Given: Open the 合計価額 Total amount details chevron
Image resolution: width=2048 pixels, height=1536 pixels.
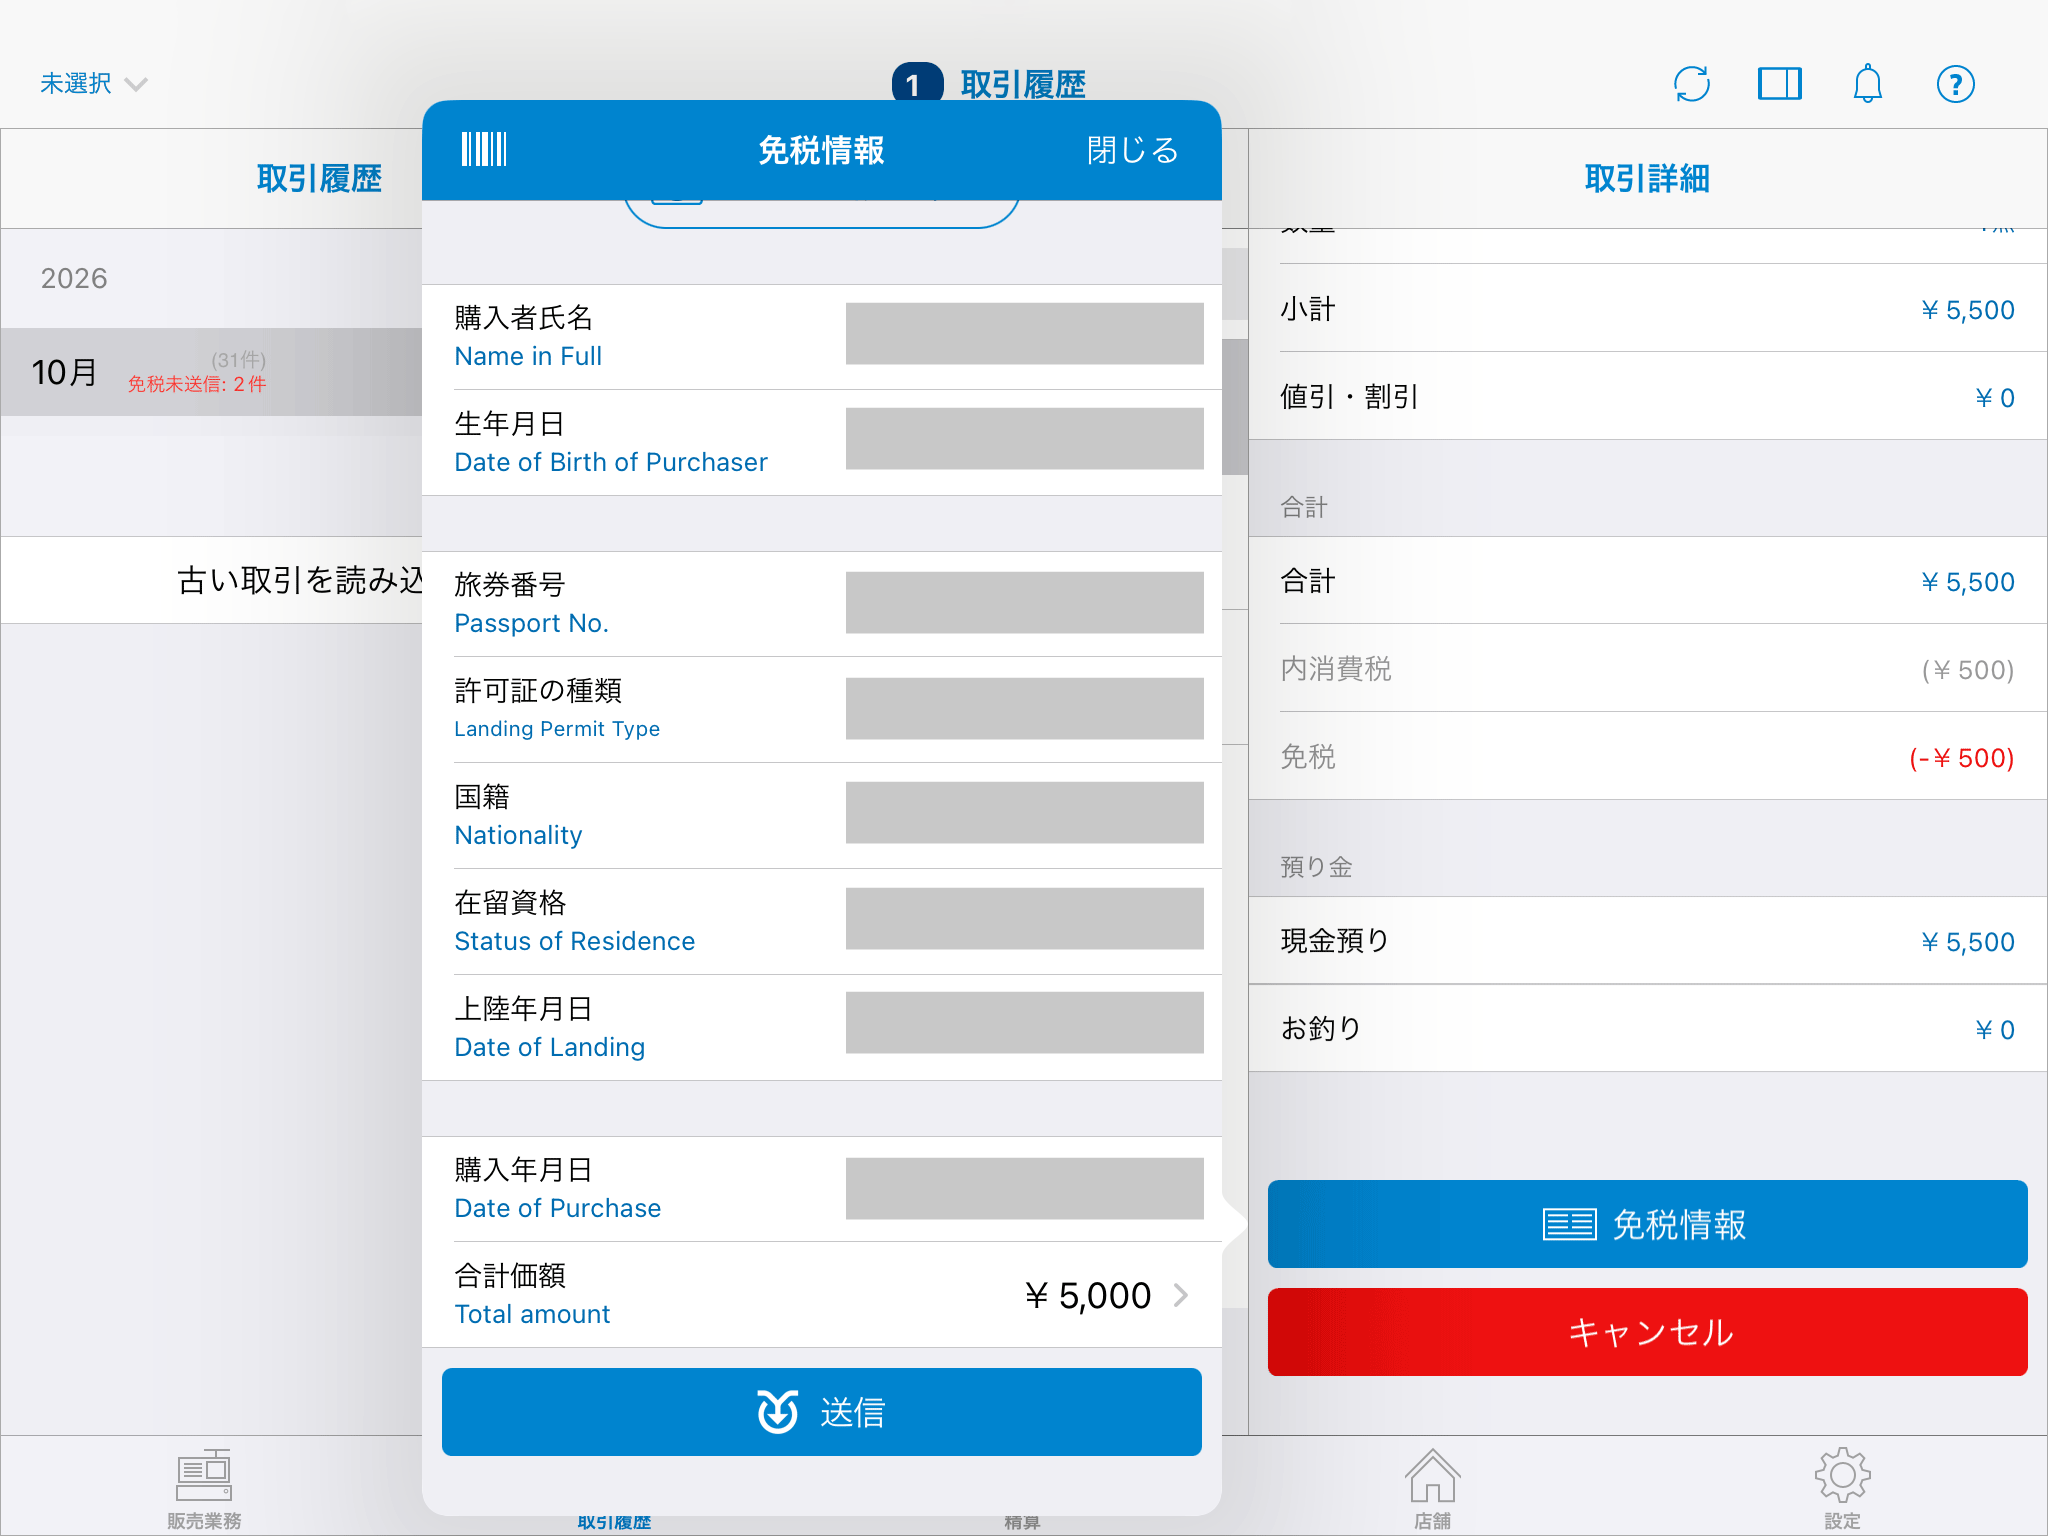Looking at the screenshot, I should point(1181,1295).
